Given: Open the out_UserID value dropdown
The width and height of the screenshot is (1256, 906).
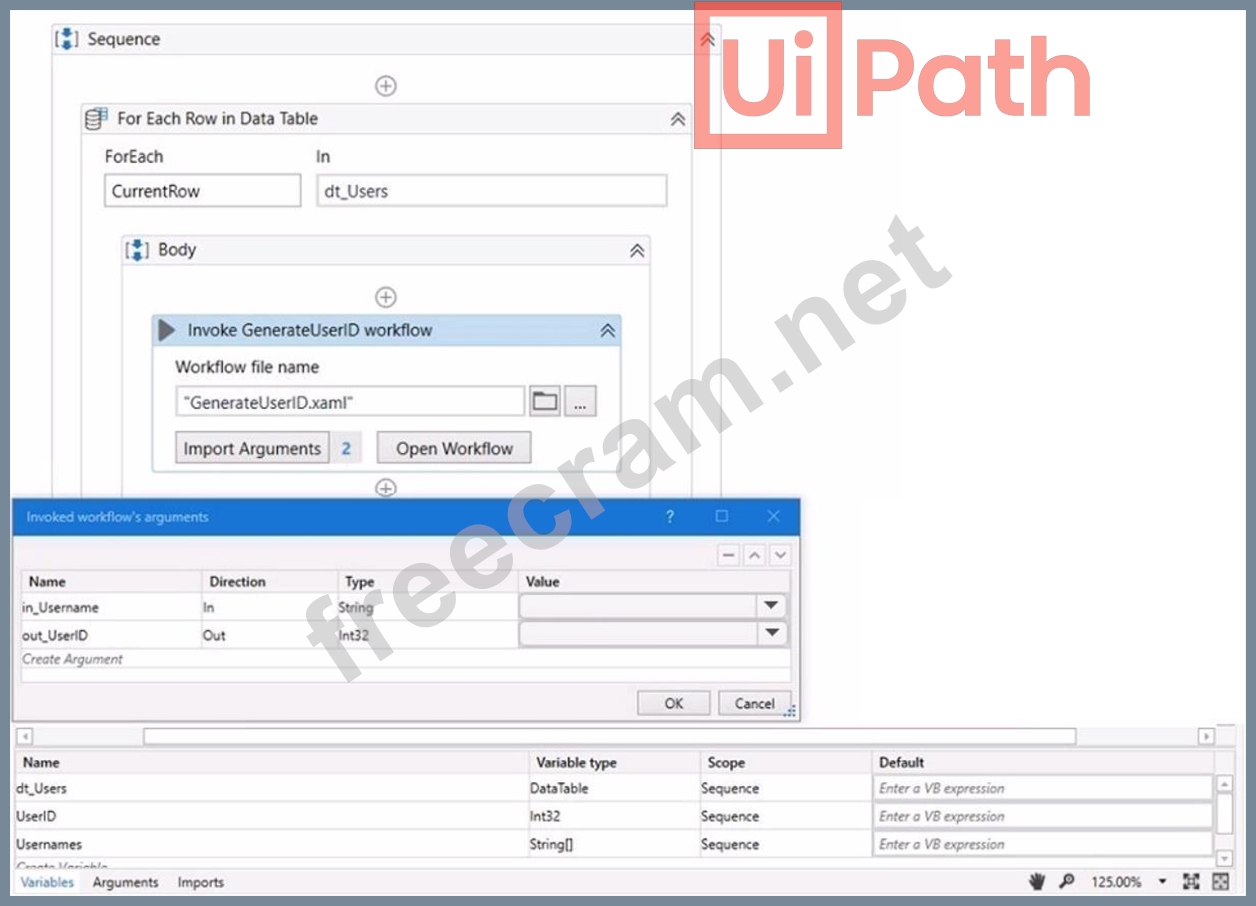Looking at the screenshot, I should (x=771, y=633).
